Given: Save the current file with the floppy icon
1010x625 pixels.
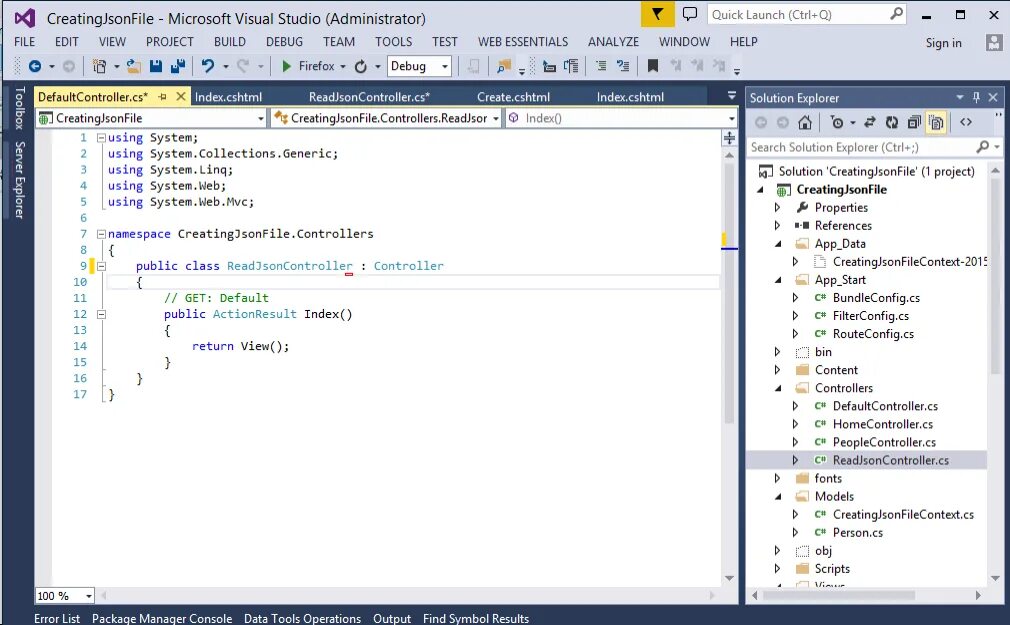Looking at the screenshot, I should (155, 66).
